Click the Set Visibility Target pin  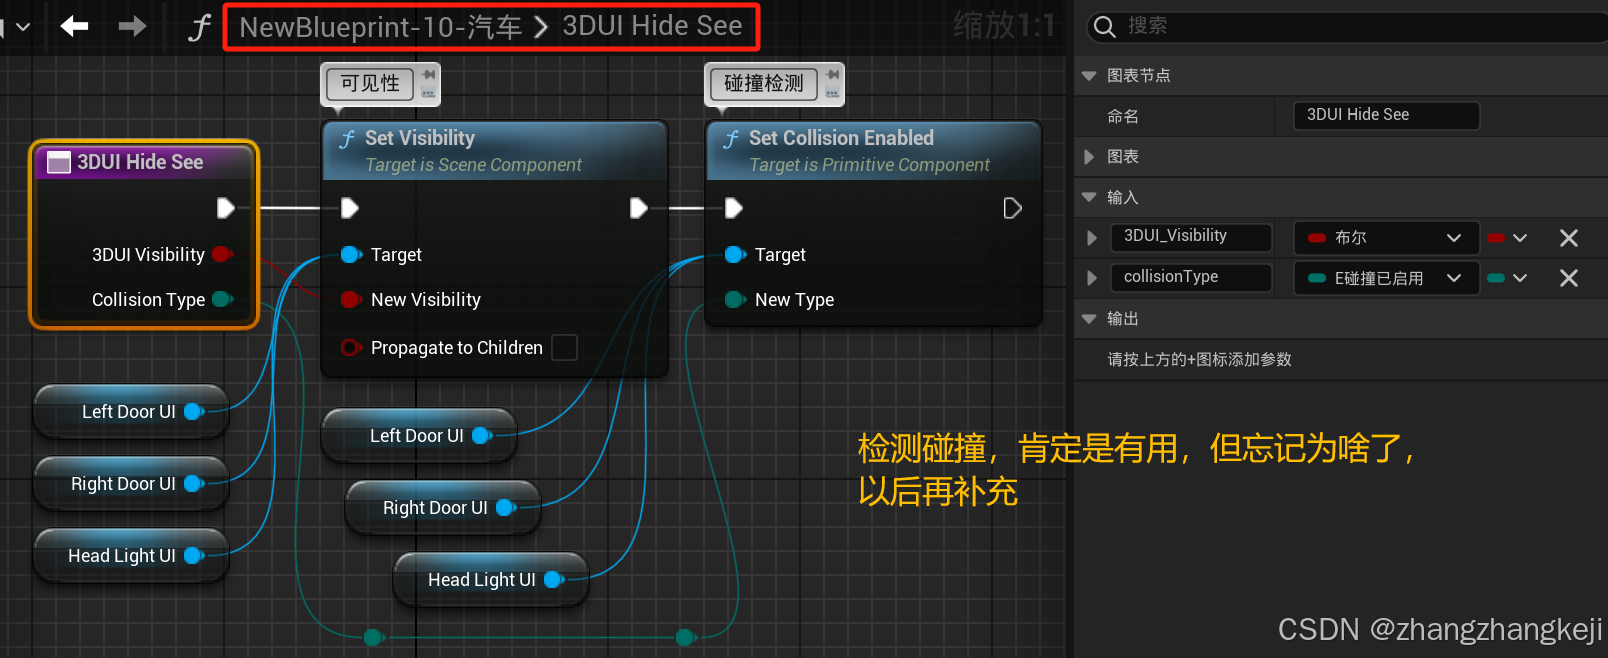point(351,255)
